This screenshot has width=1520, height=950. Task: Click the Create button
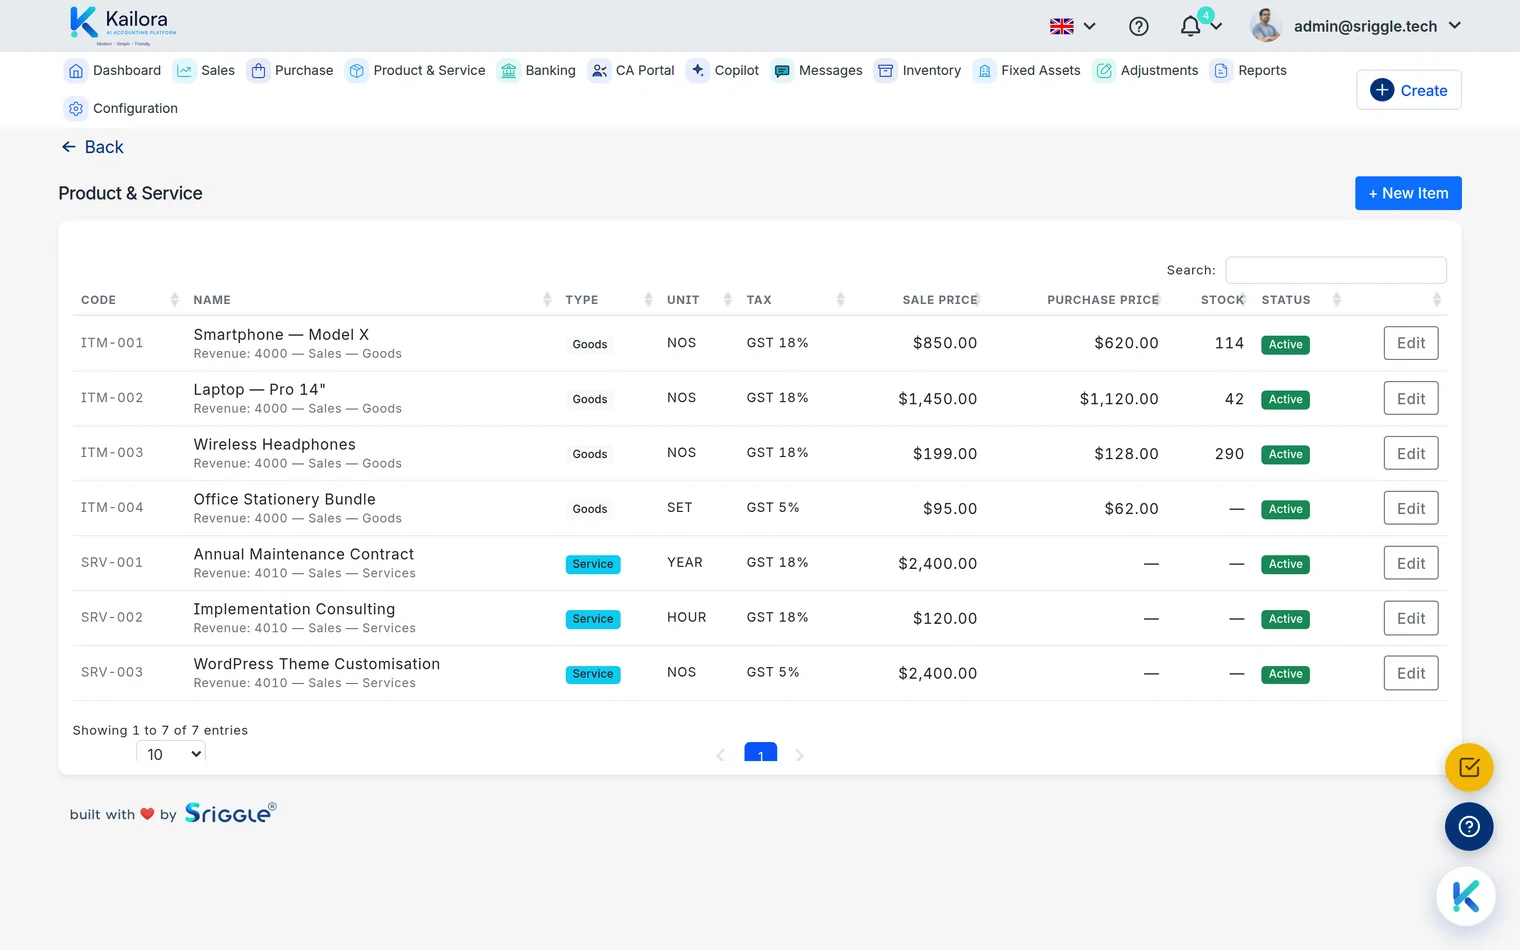click(x=1409, y=90)
